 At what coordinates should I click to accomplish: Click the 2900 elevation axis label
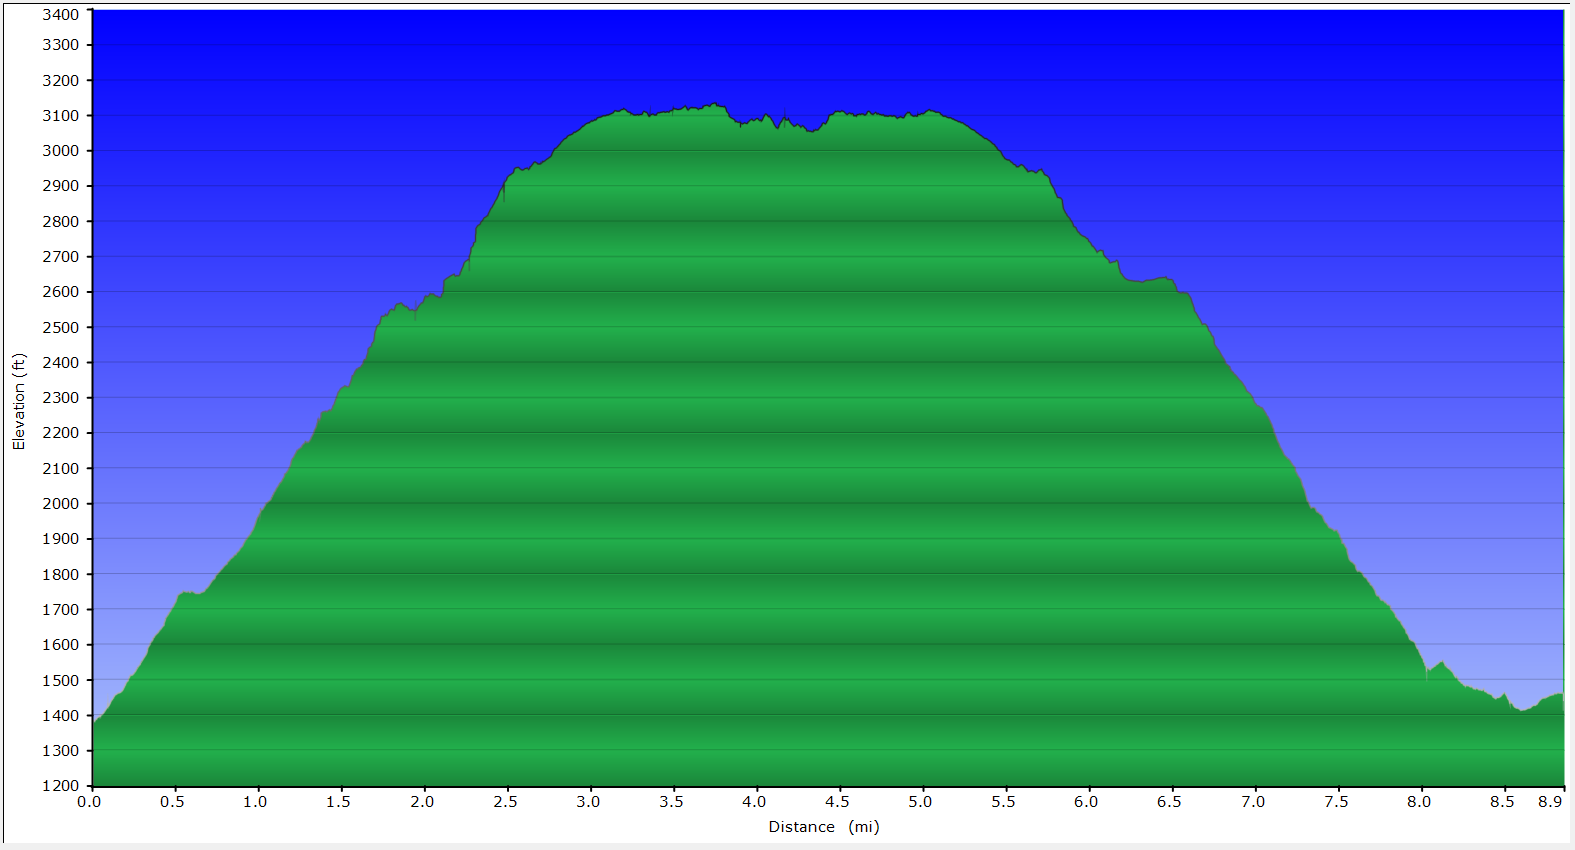coord(60,186)
